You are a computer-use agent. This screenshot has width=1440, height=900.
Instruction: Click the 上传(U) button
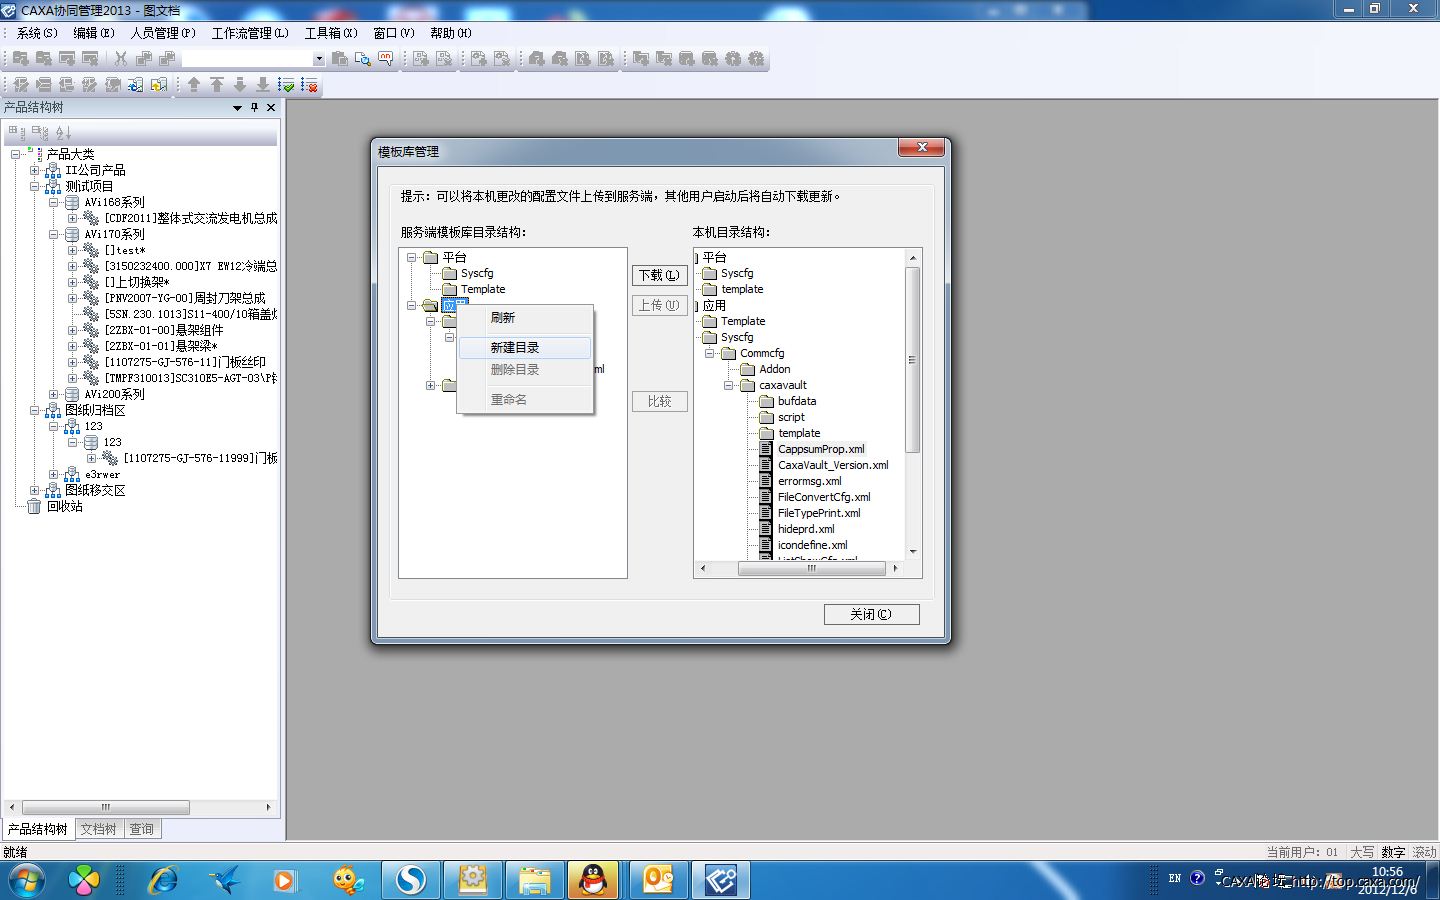(x=659, y=305)
